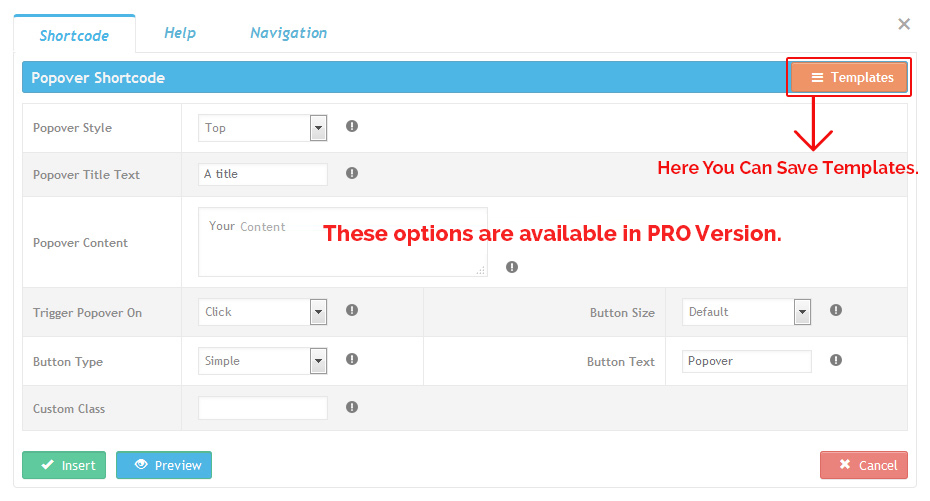930x501 pixels.
Task: Click the info icon beside Popover Title Text
Action: coord(352,173)
